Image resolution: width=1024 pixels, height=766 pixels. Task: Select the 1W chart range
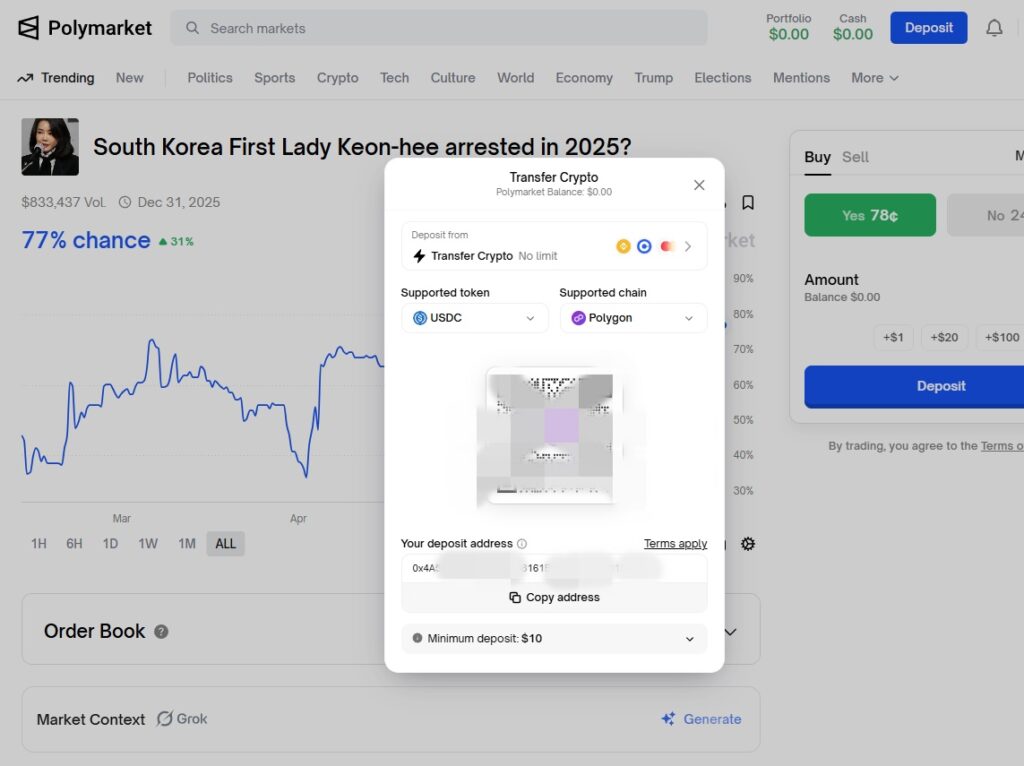[148, 543]
